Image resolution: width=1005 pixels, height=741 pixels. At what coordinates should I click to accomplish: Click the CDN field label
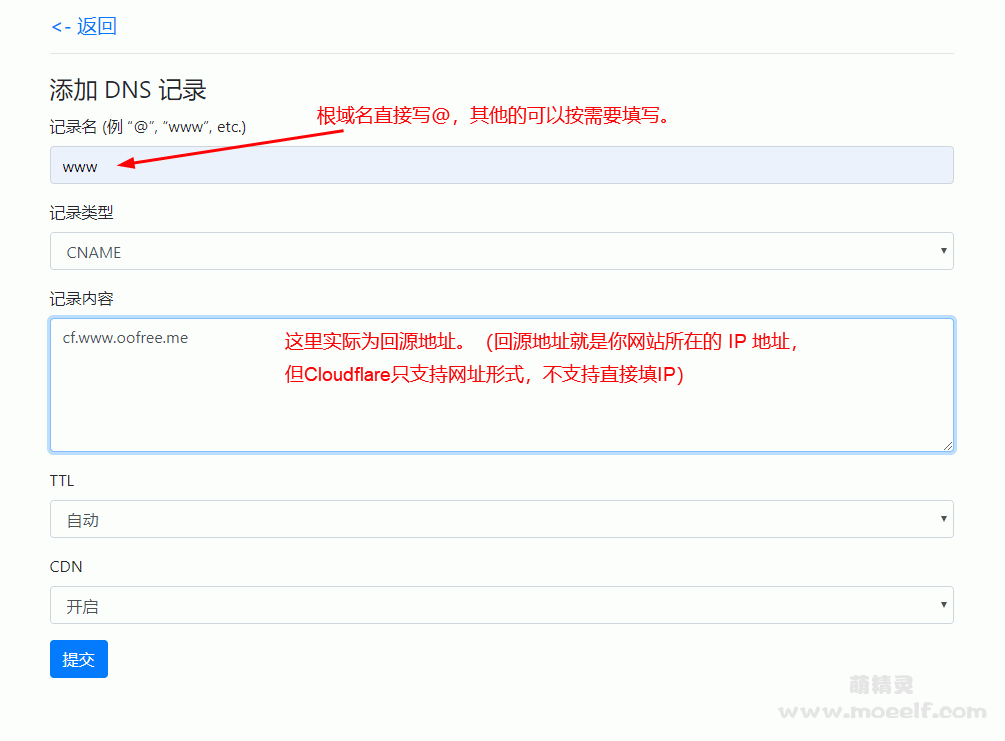(x=66, y=567)
